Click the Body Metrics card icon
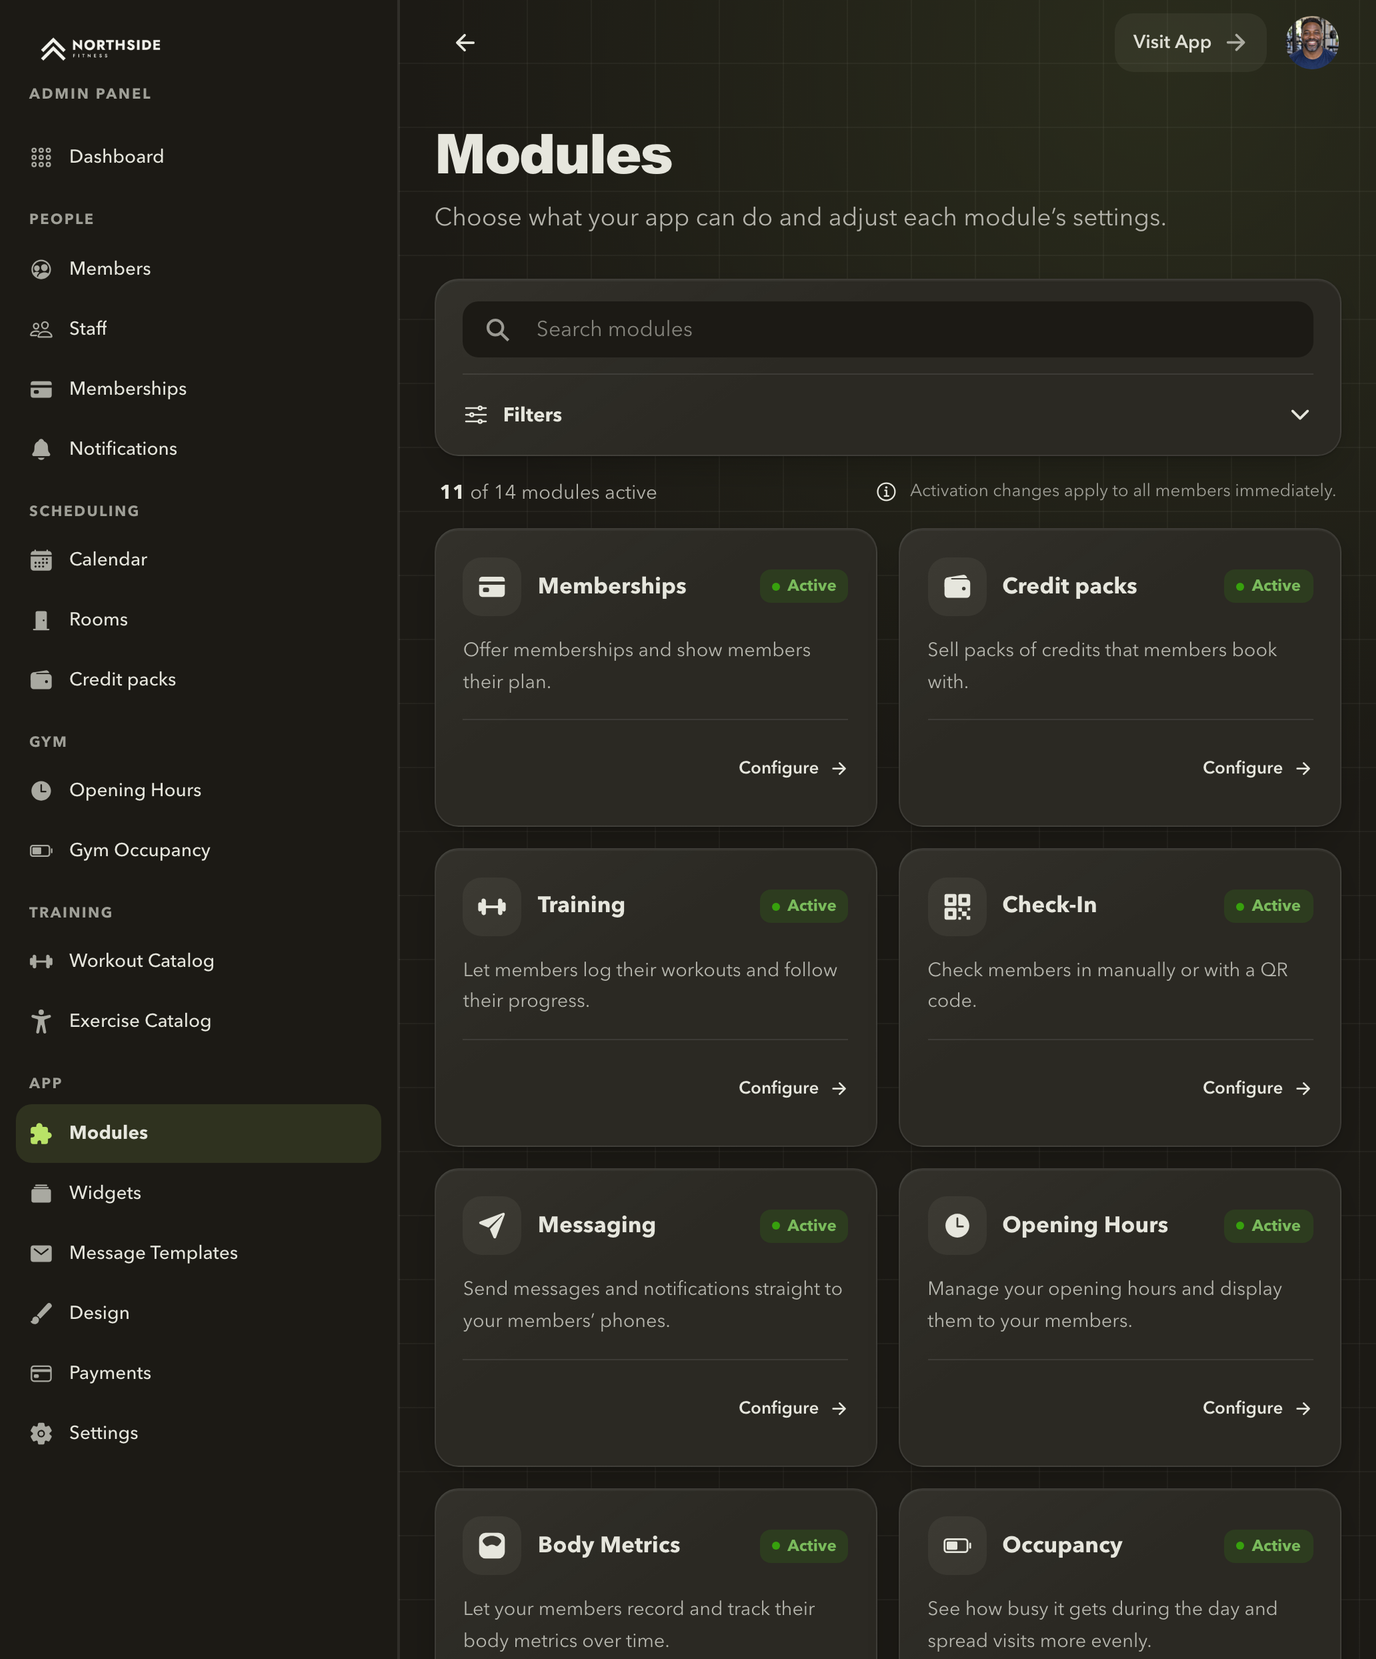 click(x=492, y=1545)
